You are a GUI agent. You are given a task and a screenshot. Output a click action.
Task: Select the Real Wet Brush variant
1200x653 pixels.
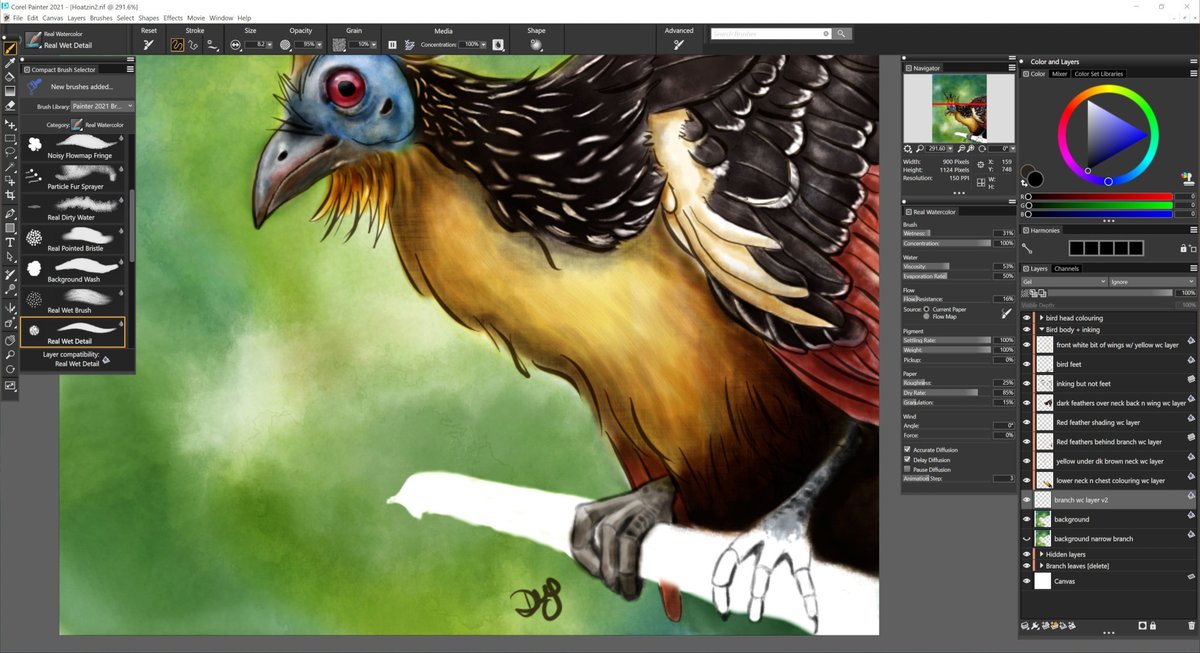[75, 300]
